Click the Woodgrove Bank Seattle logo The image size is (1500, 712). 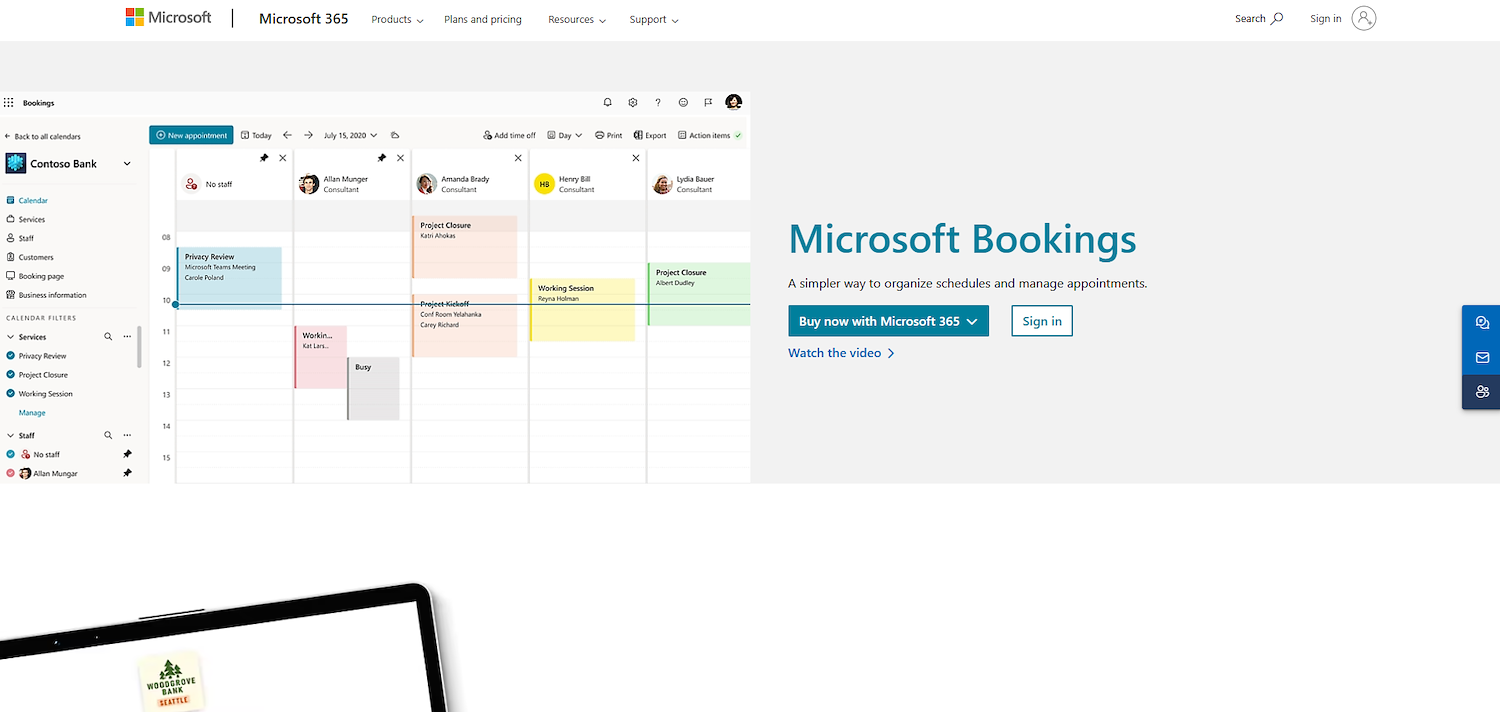tap(170, 682)
